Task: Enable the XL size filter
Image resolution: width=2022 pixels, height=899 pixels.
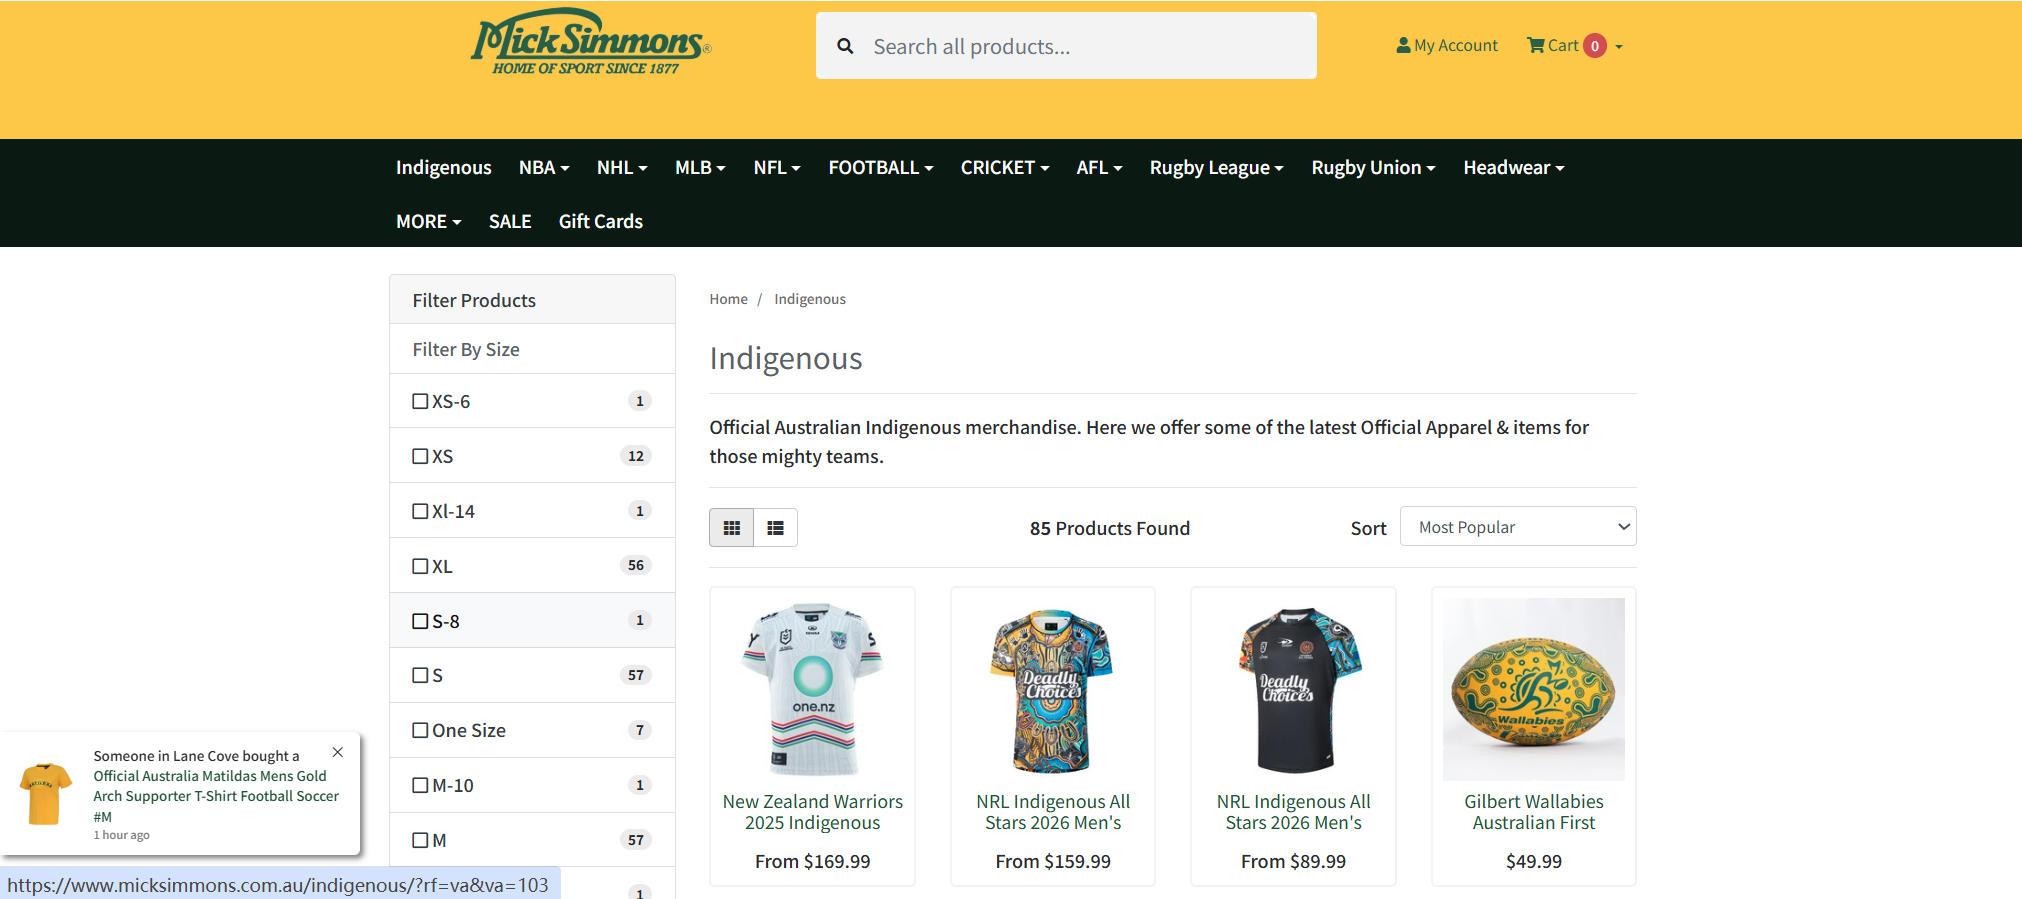Action: click(x=420, y=566)
